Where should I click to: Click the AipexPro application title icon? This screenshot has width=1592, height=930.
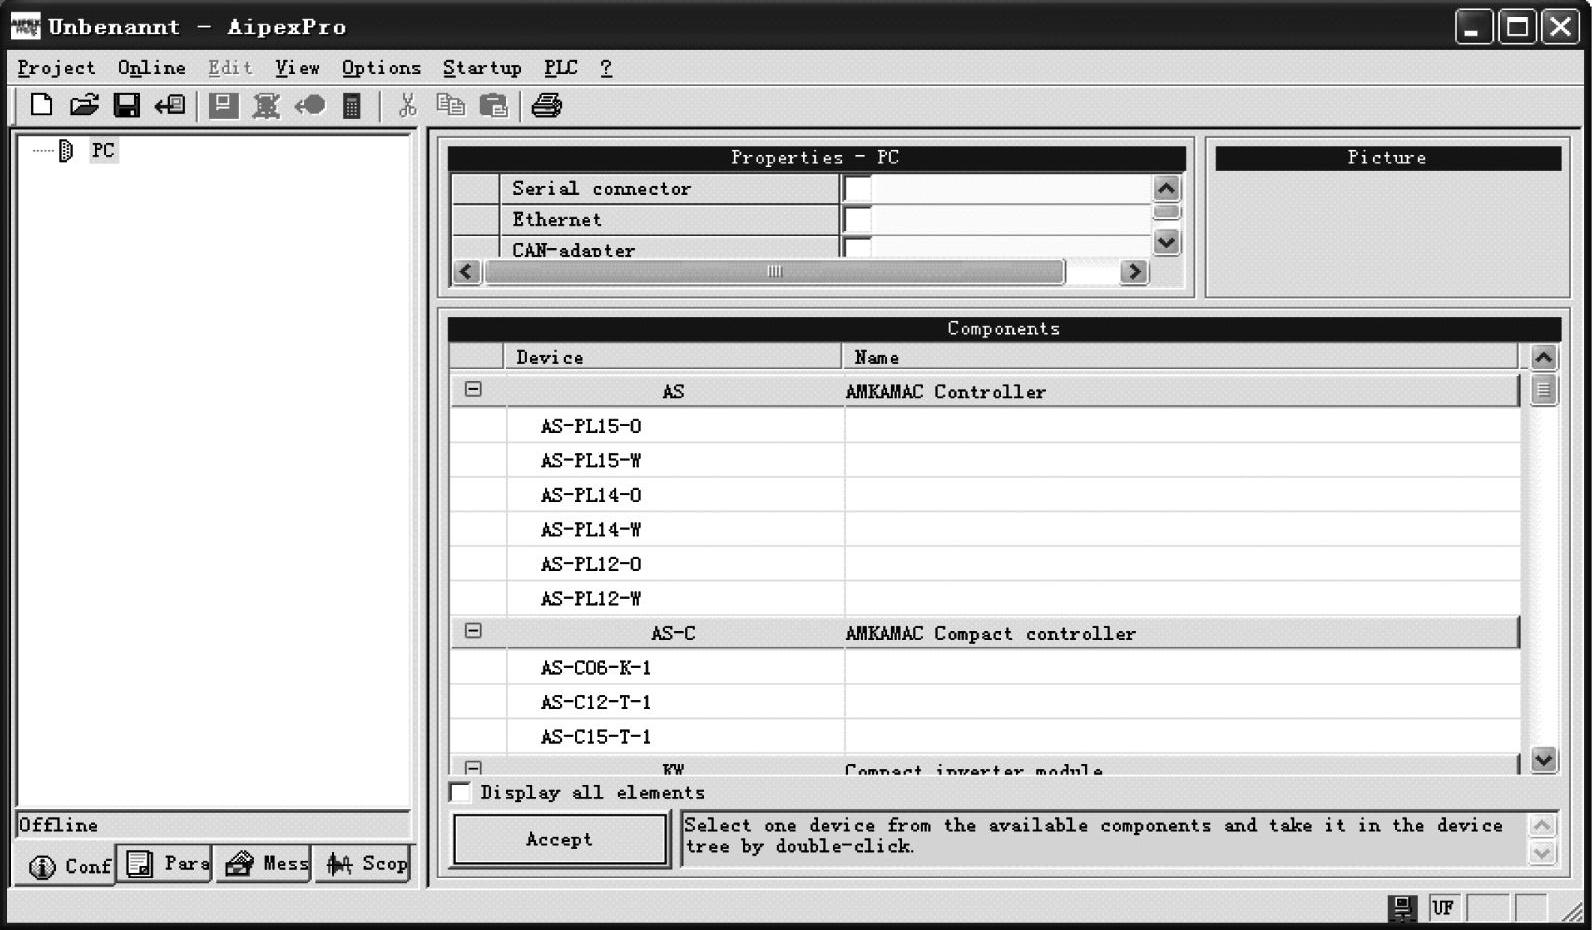[25, 26]
